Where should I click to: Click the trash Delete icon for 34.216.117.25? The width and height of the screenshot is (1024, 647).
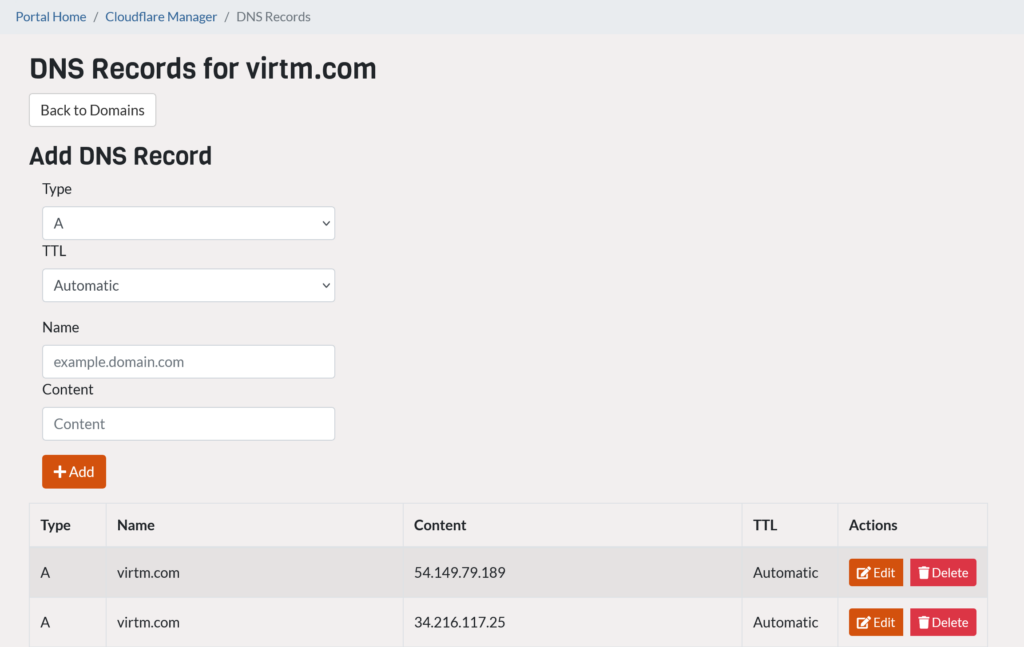pyautogui.click(x=925, y=622)
